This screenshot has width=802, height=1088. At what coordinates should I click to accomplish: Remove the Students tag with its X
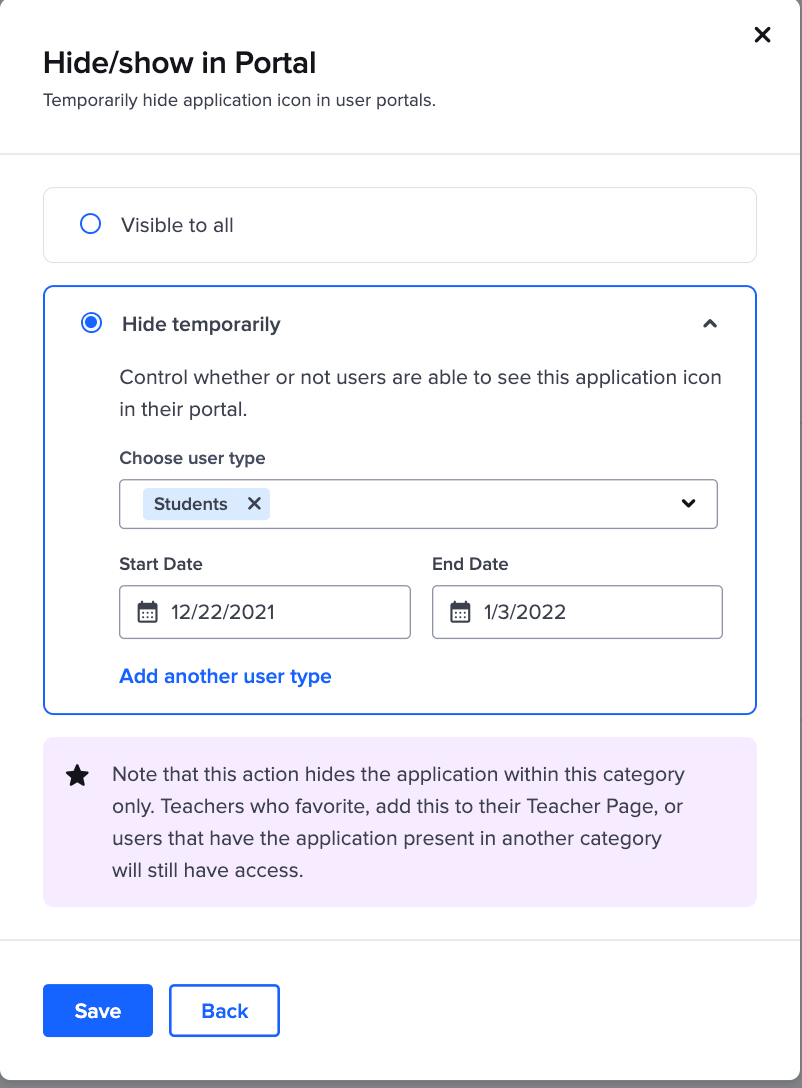click(254, 504)
